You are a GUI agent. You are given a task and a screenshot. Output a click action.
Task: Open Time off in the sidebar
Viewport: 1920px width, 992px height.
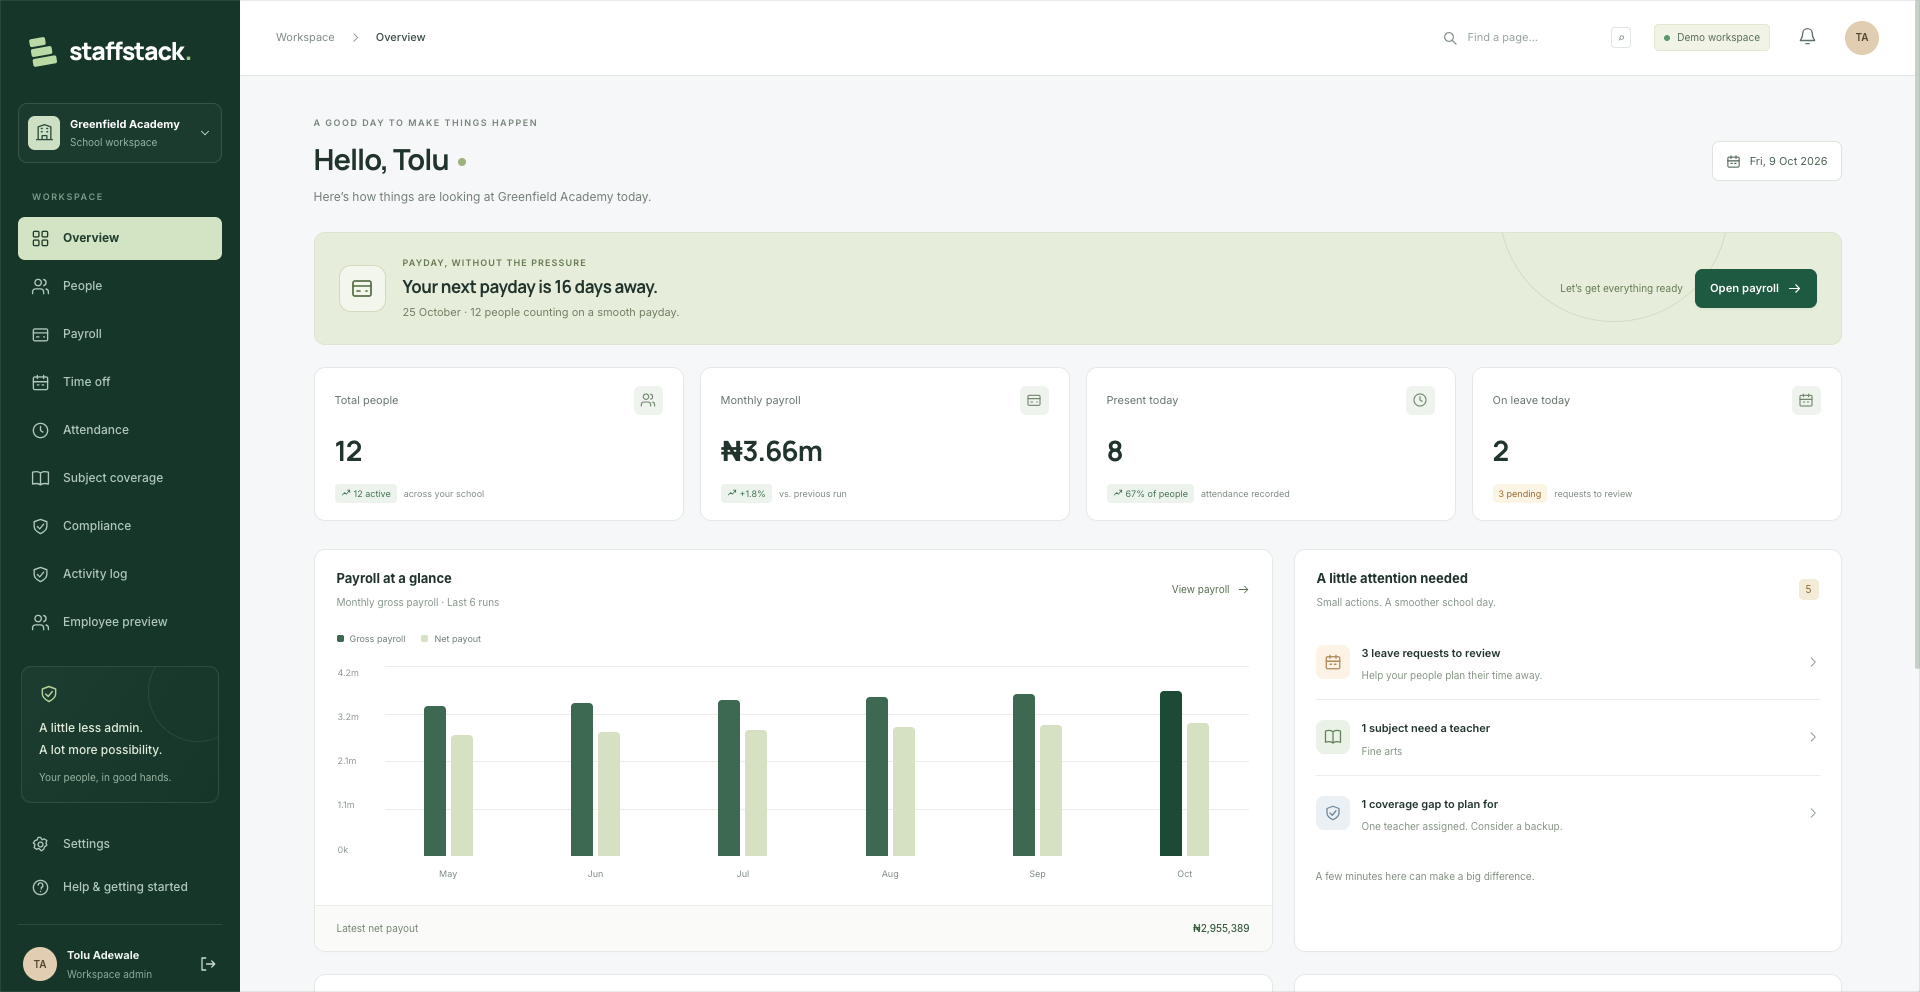[120, 382]
